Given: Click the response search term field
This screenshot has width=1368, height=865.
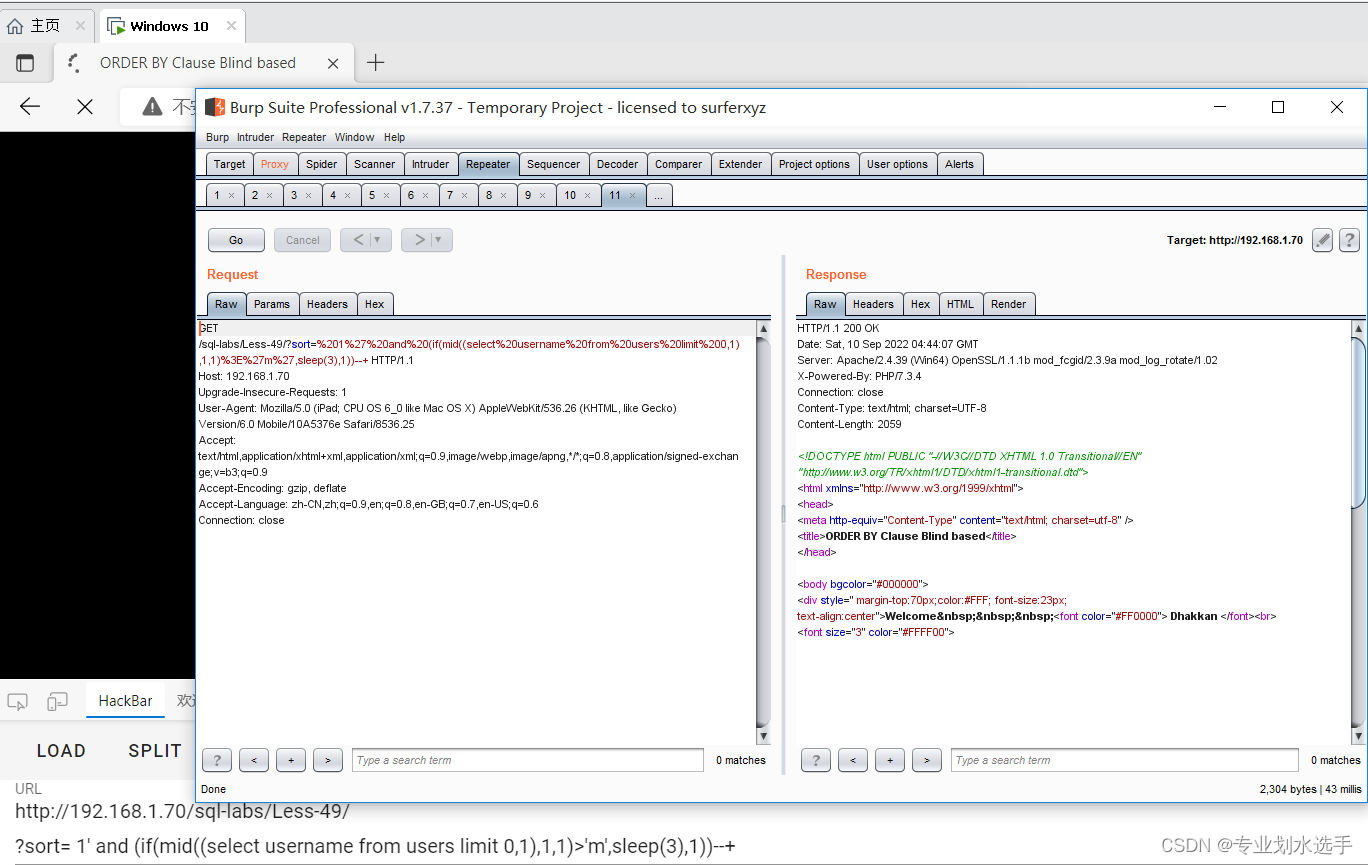Looking at the screenshot, I should [x=1125, y=760].
